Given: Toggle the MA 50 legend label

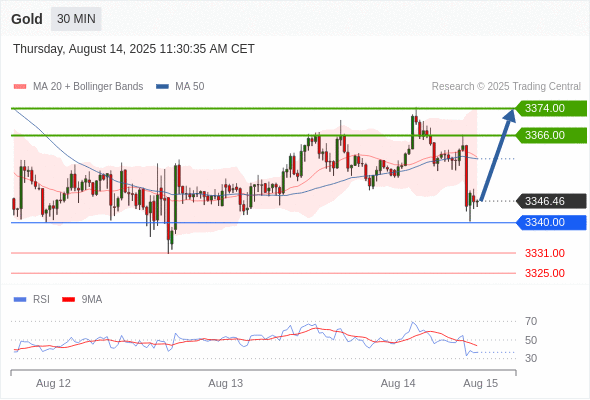Looking at the screenshot, I should [190, 87].
